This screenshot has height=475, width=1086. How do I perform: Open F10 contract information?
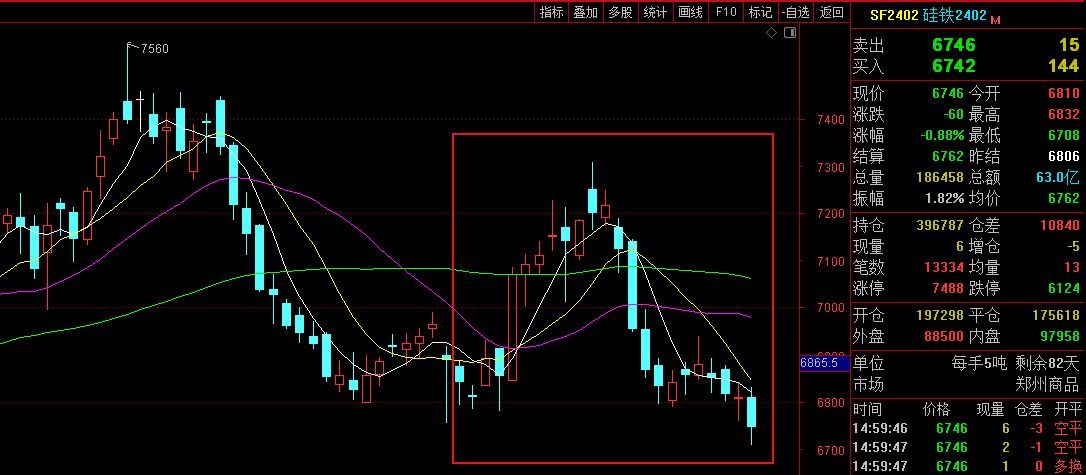coord(726,12)
